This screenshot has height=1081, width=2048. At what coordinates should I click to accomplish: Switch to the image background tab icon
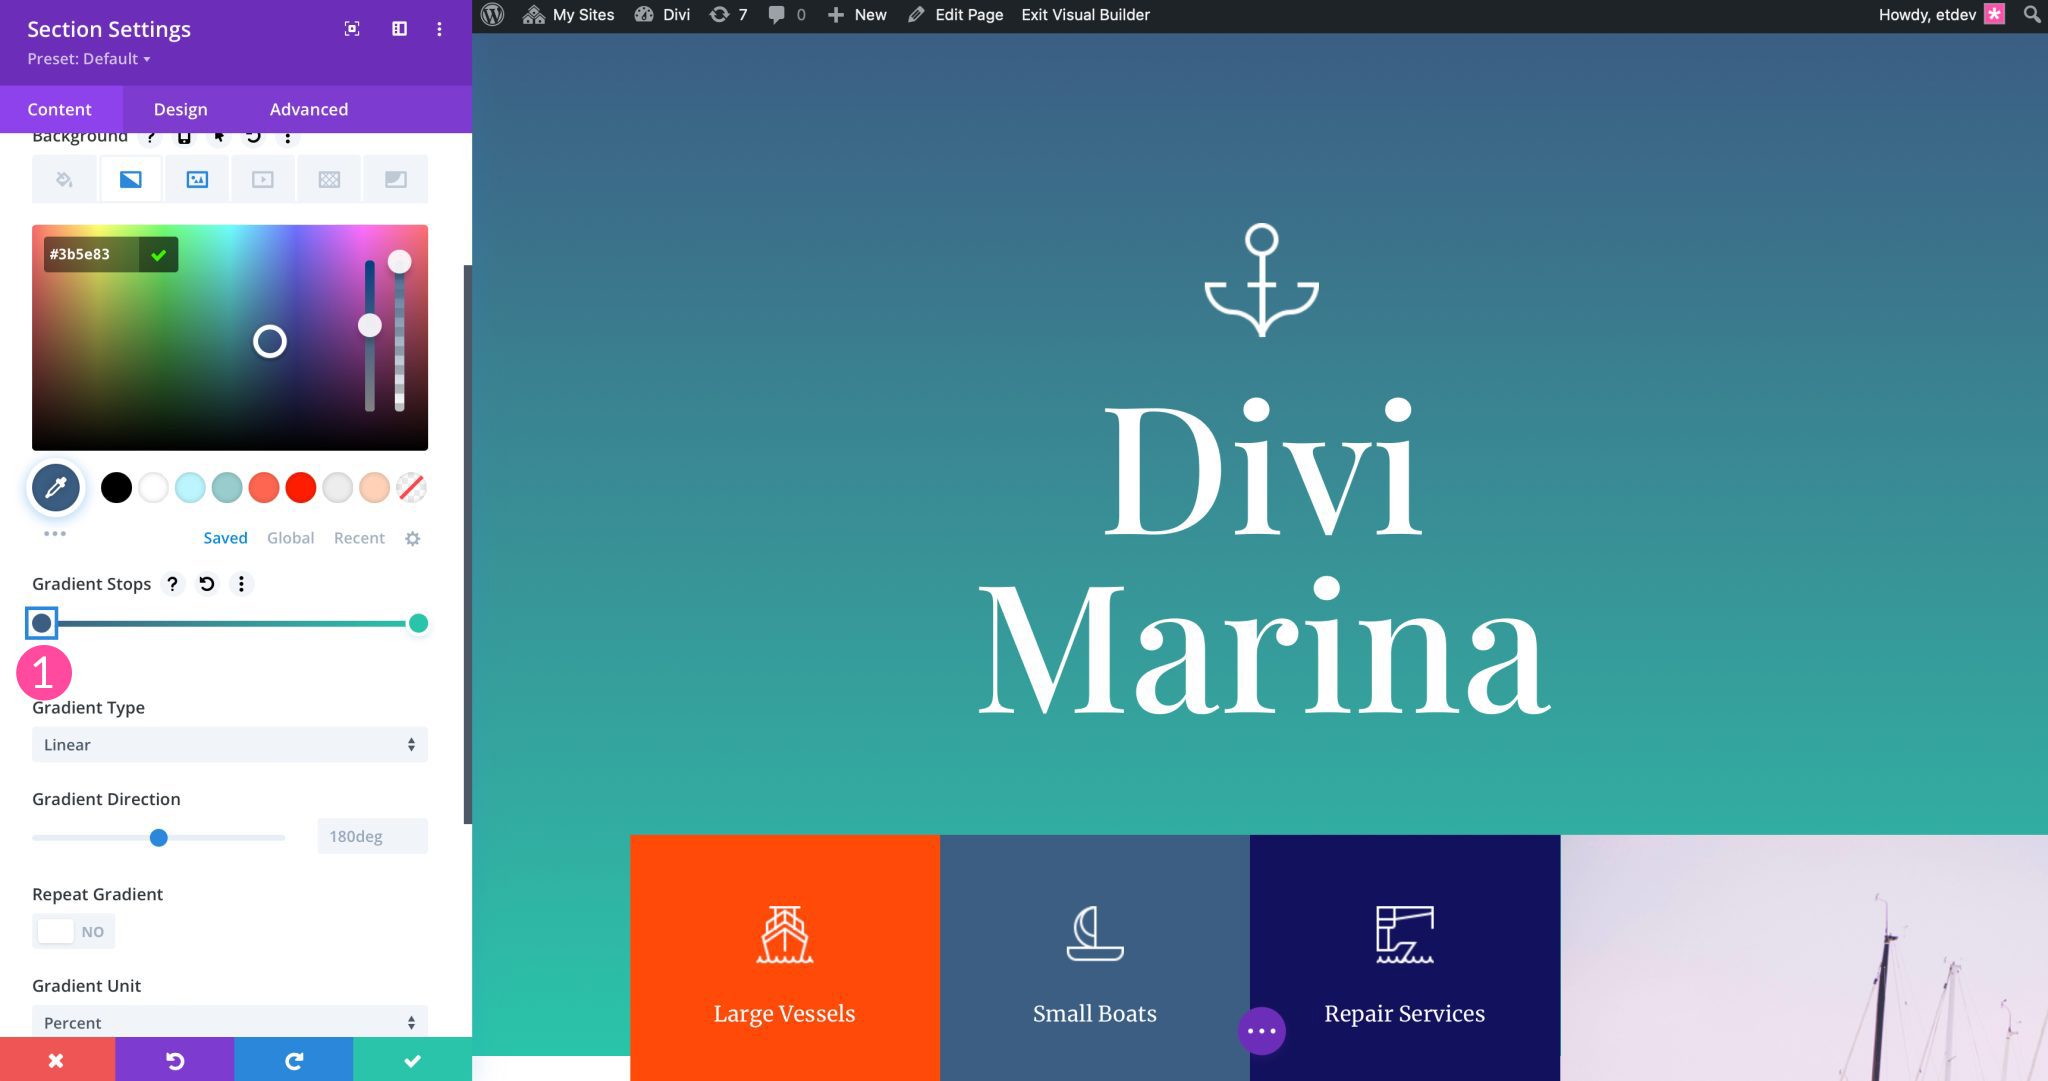(x=197, y=179)
